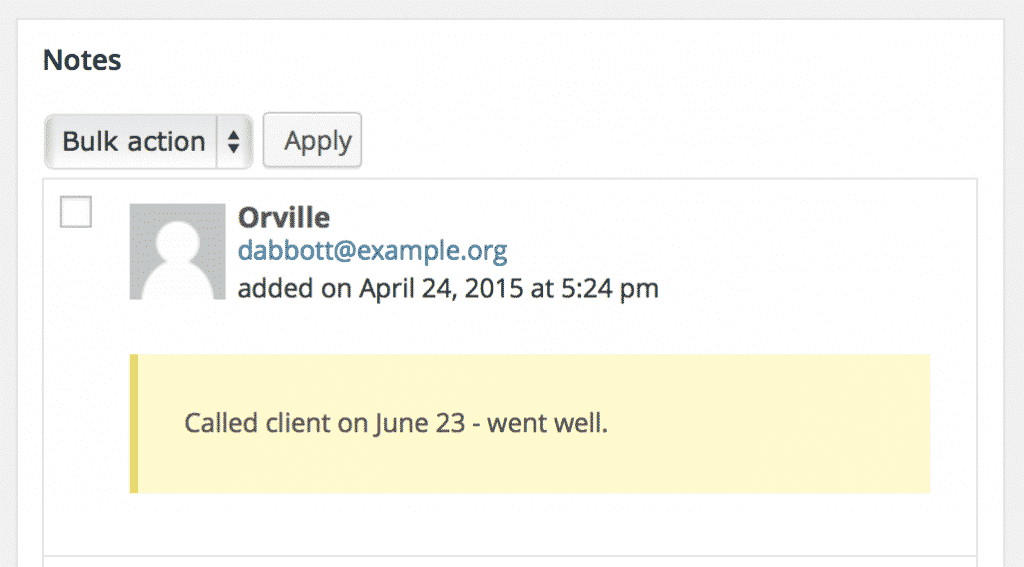Click the went well phrase in note
This screenshot has width=1024, height=567.
(x=547, y=423)
